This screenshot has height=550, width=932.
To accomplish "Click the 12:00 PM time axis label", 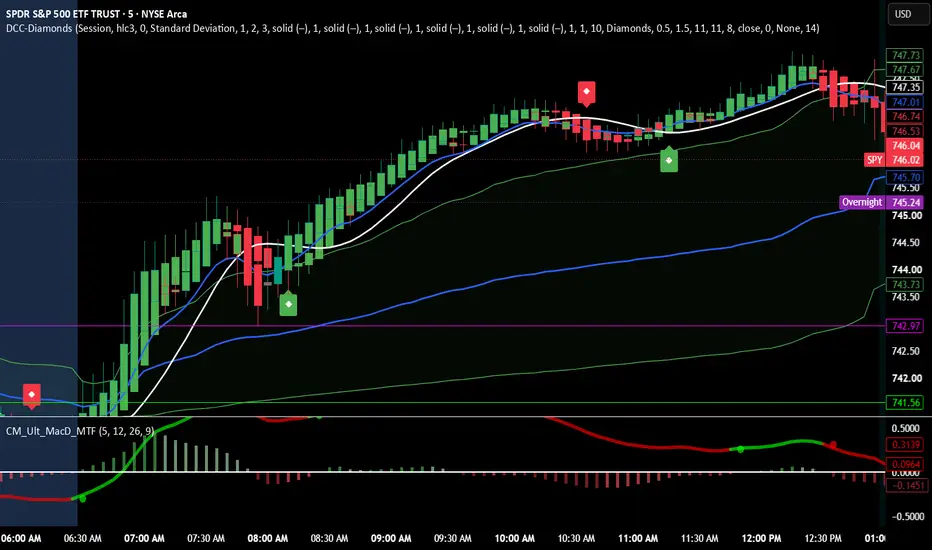I will pos(761,538).
